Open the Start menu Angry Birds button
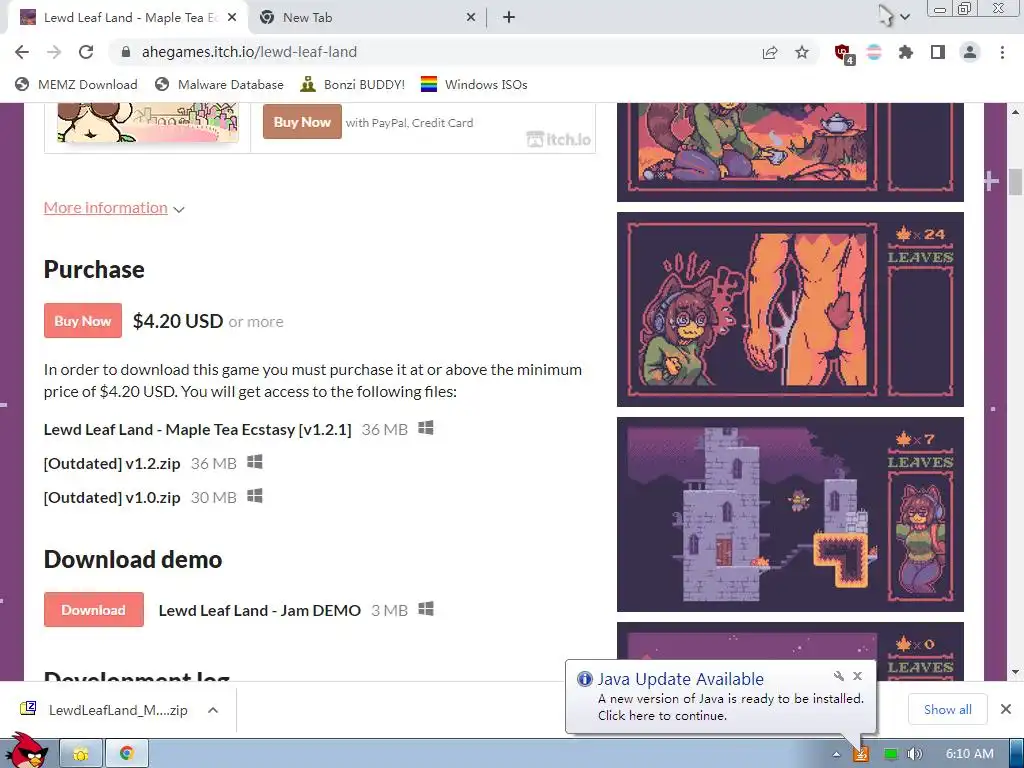This screenshot has height=768, width=1024. coord(27,751)
